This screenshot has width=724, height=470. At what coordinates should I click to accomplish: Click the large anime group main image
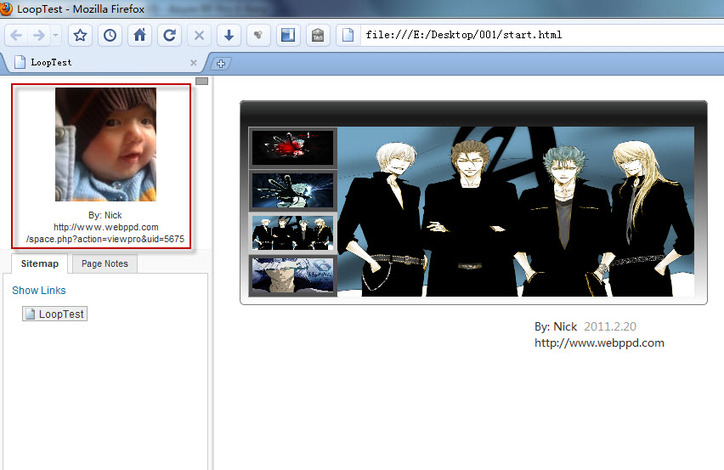(516, 211)
